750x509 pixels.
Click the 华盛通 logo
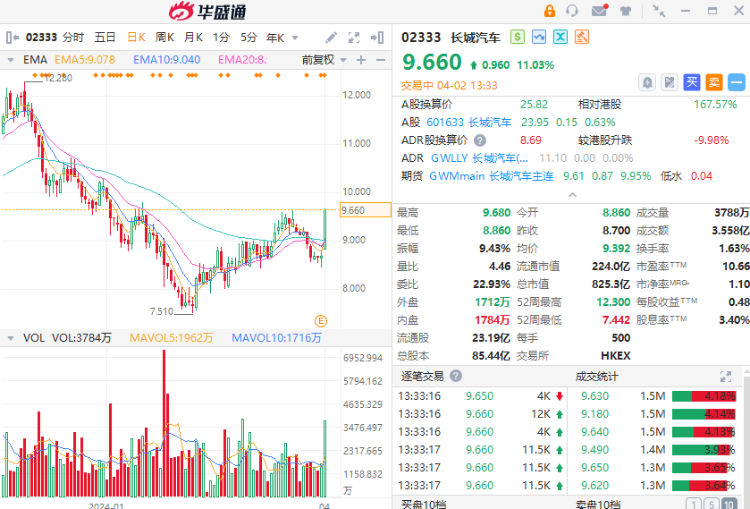(208, 11)
